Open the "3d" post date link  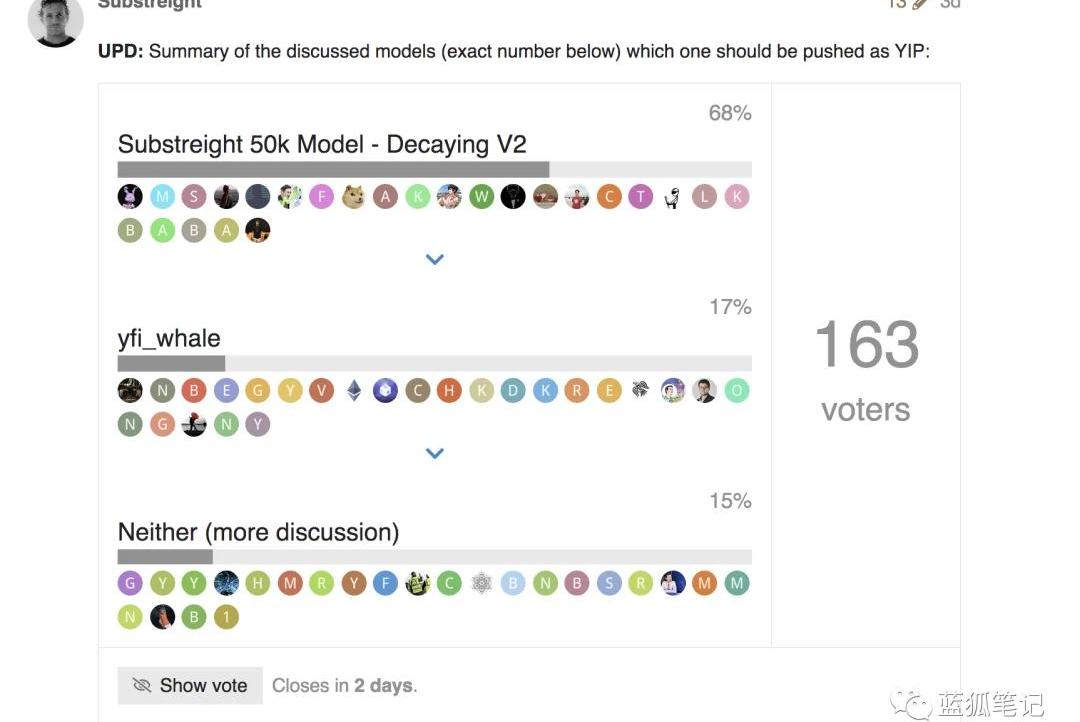point(950,4)
